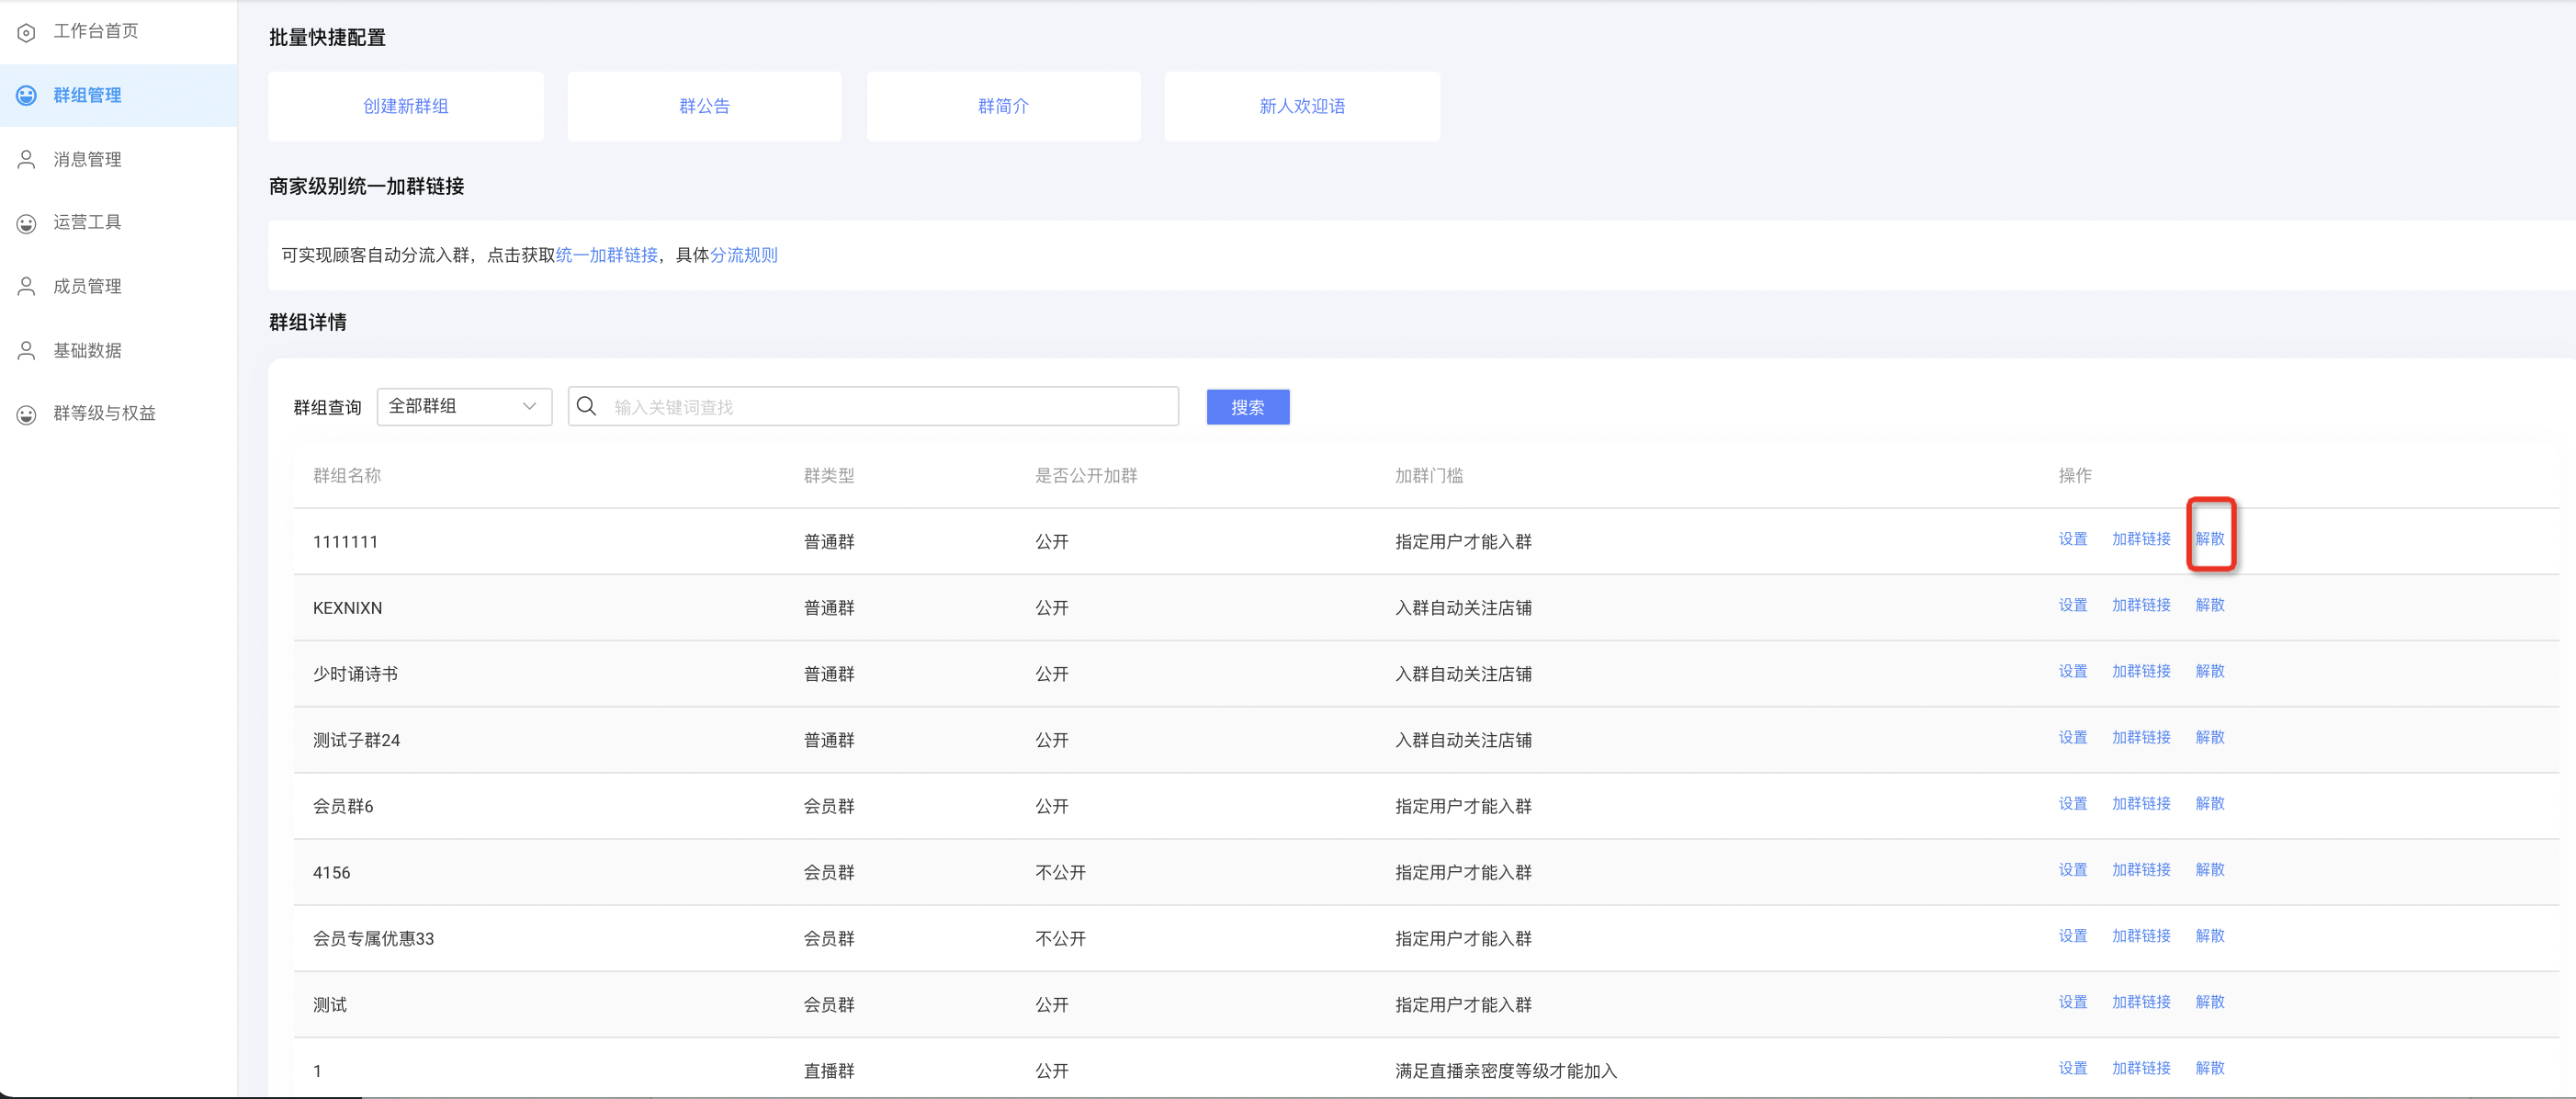Click 解散 for group 测试
Viewport: 2576px width, 1099px height.
coord(2210,1002)
